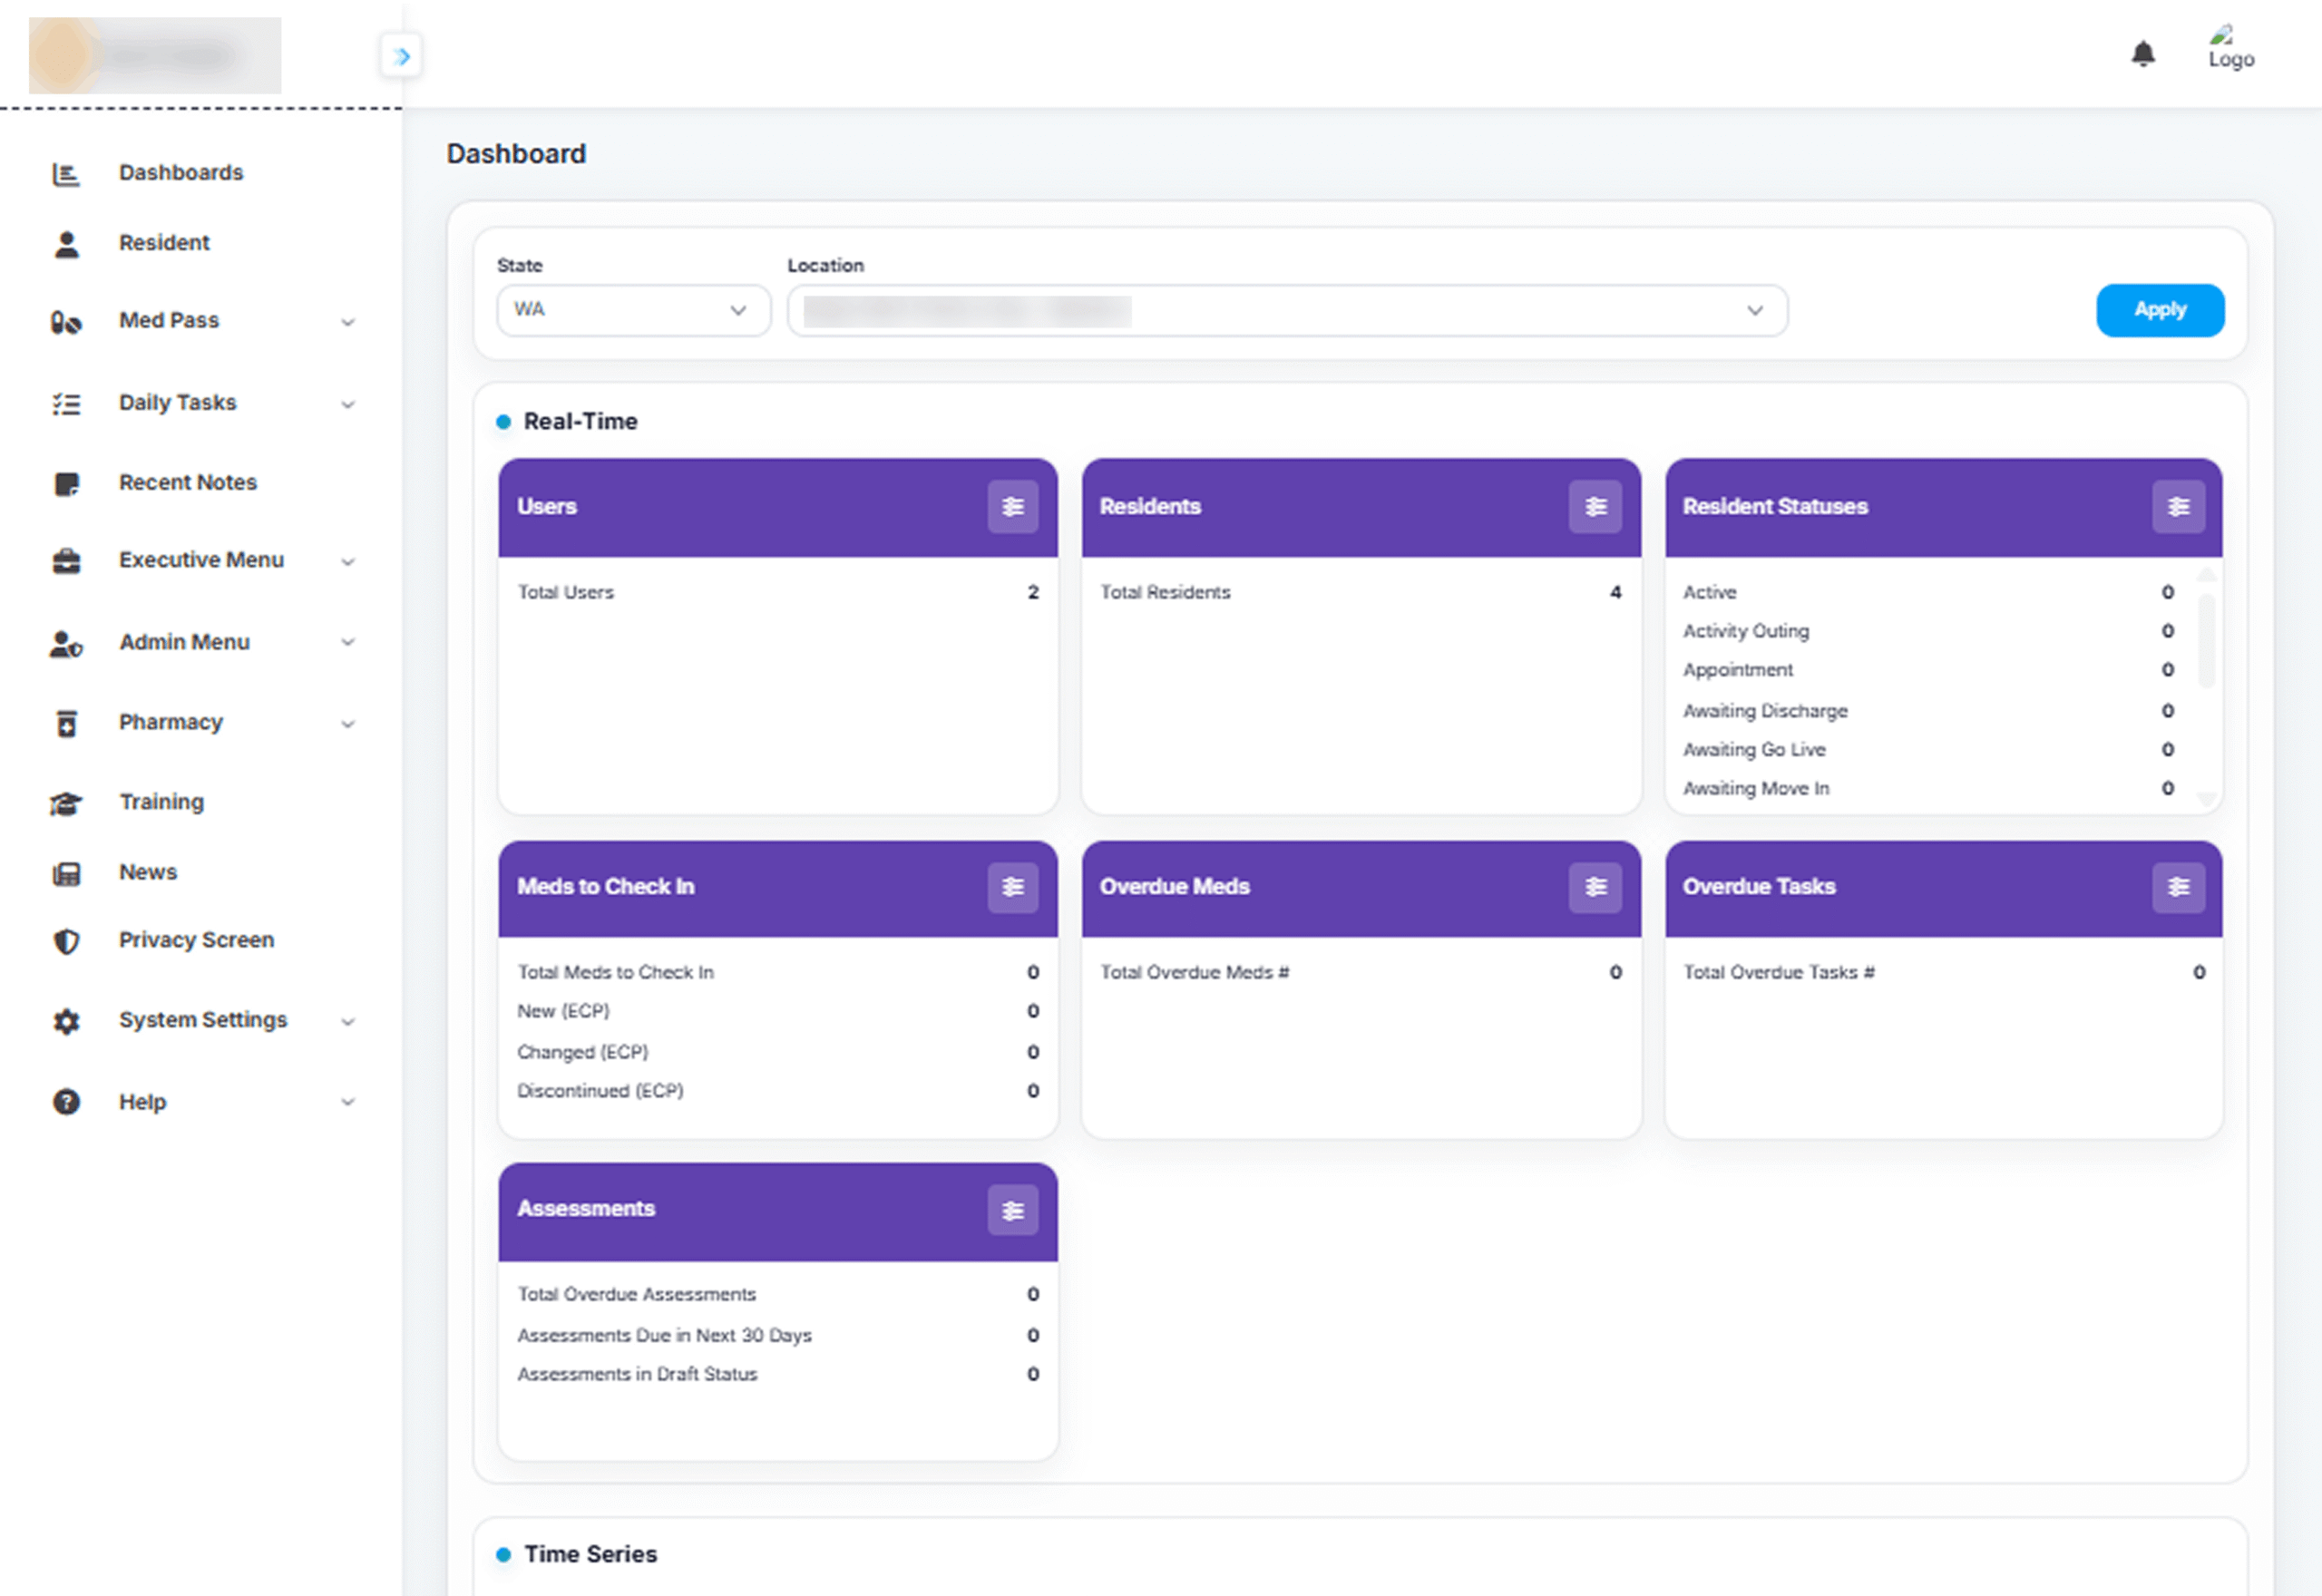The image size is (2322, 1596).
Task: Click the Logo profile image
Action: tap(2230, 48)
